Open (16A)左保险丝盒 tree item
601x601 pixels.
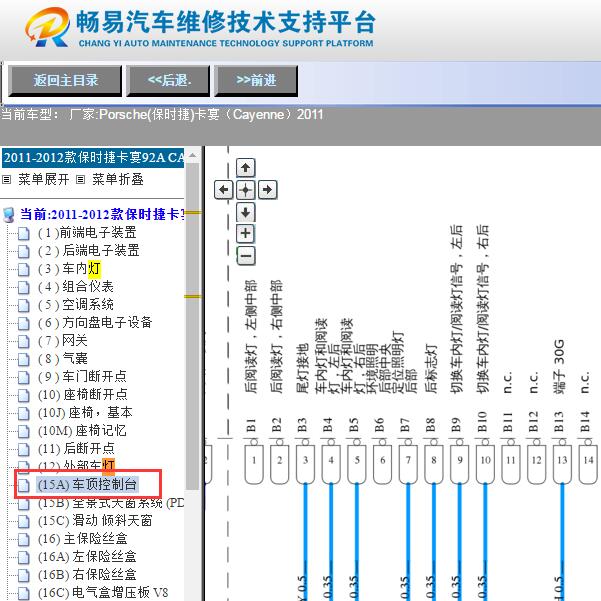pos(87,557)
